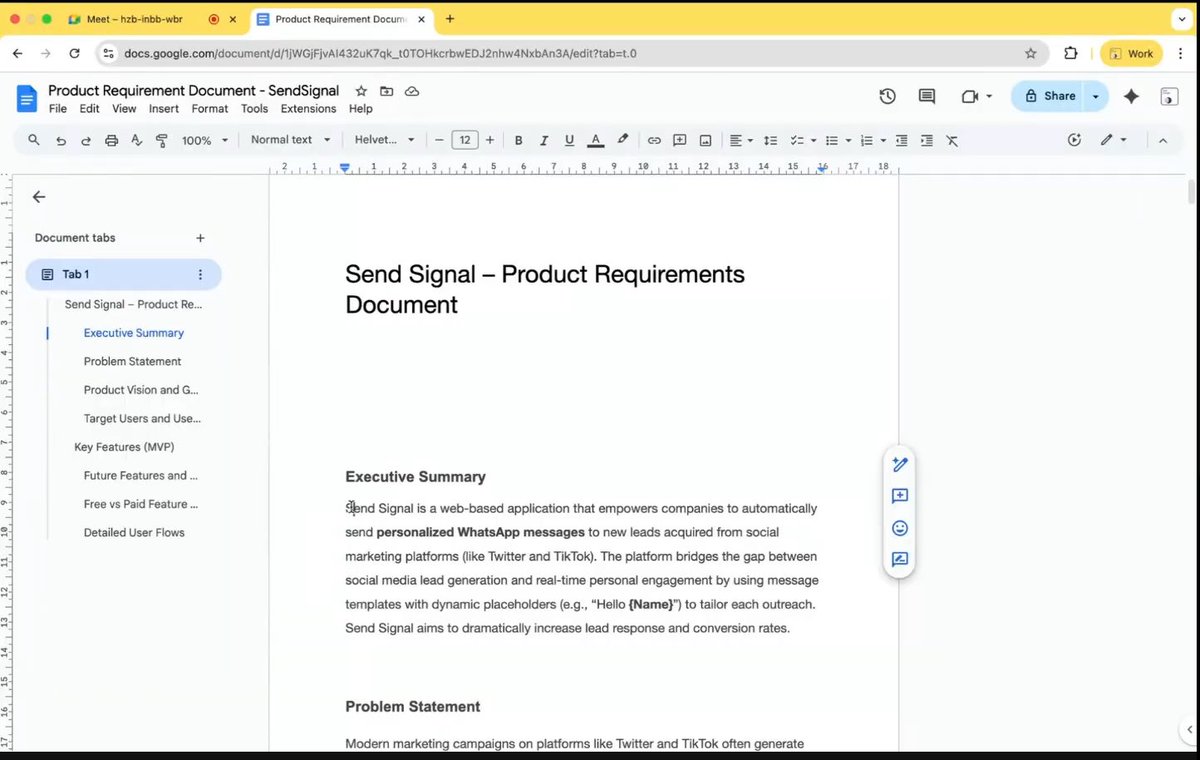Toggle bulleted list
Screen dimensions: 1200x760
click(832, 140)
